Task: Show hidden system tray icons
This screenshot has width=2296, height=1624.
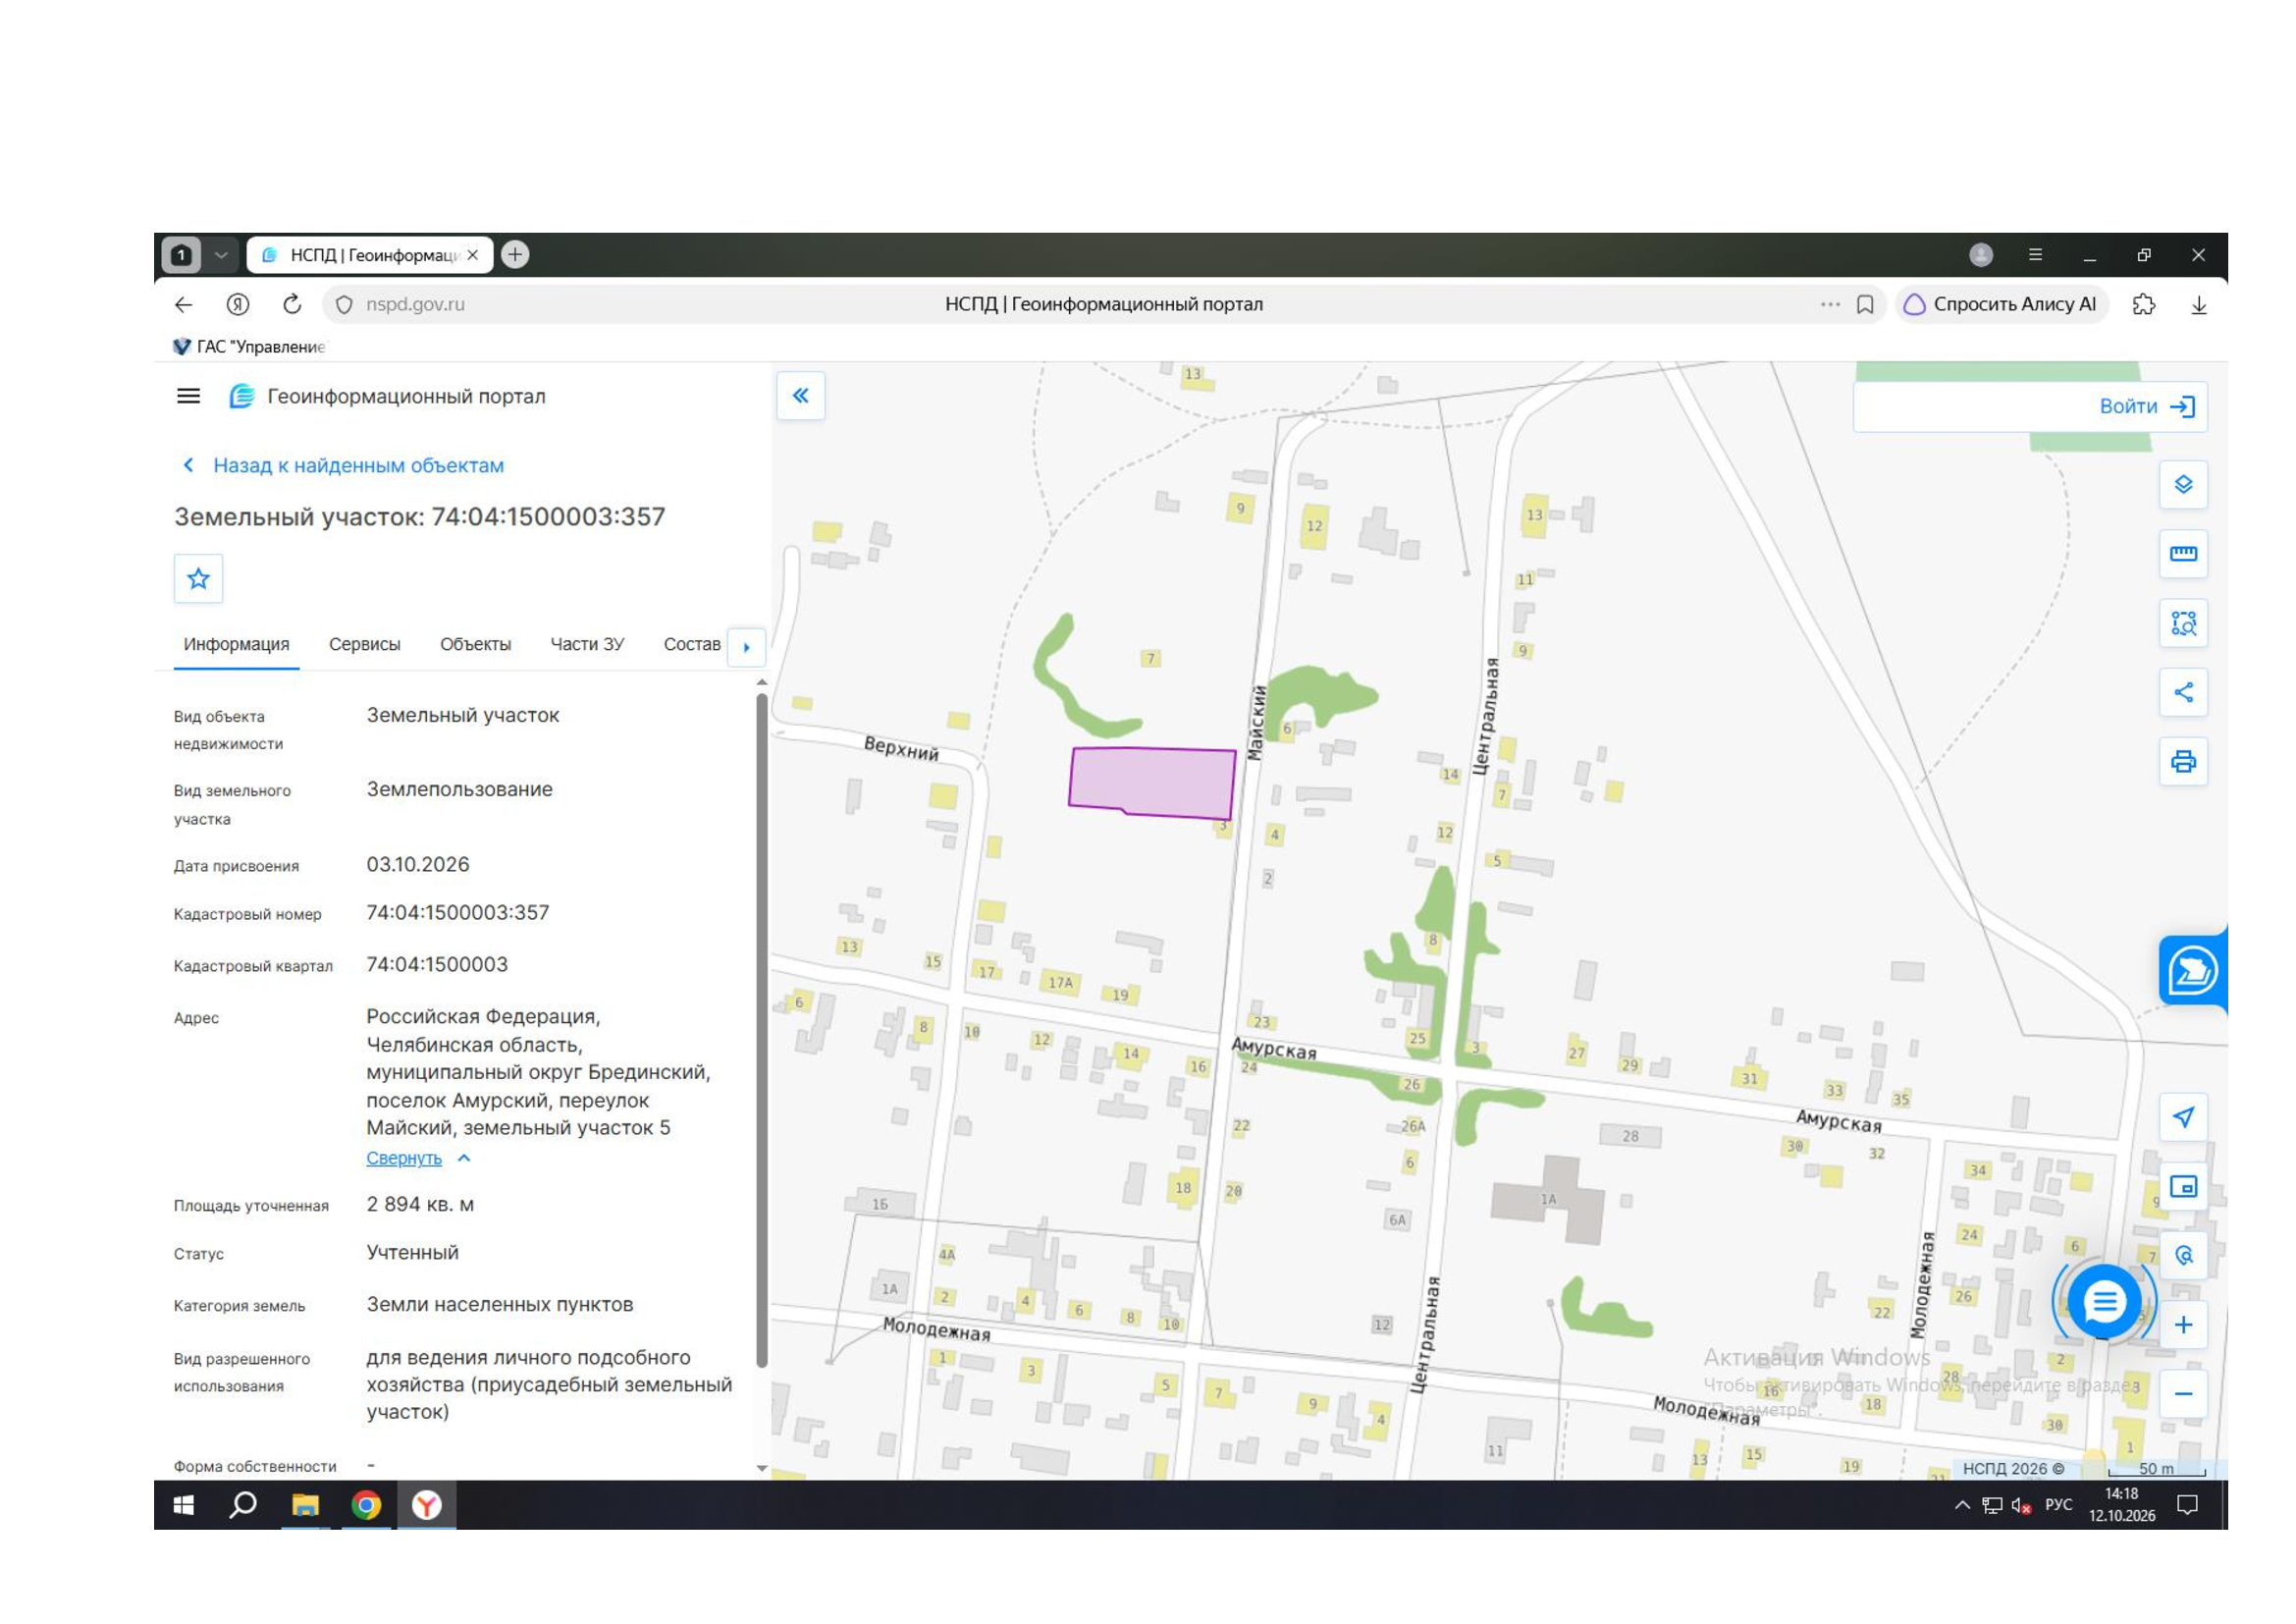Action: tap(1961, 1505)
